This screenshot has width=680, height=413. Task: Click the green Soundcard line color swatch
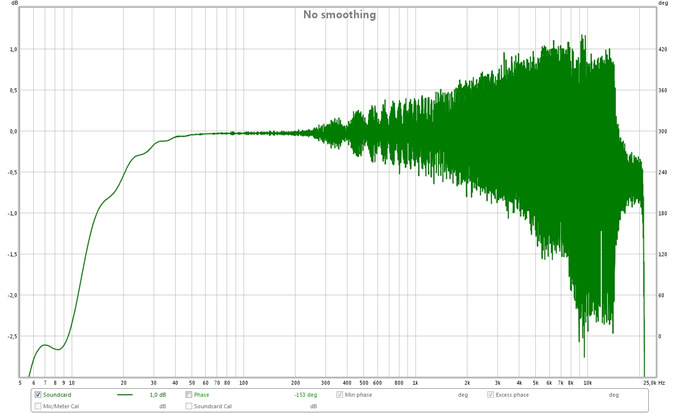point(125,395)
